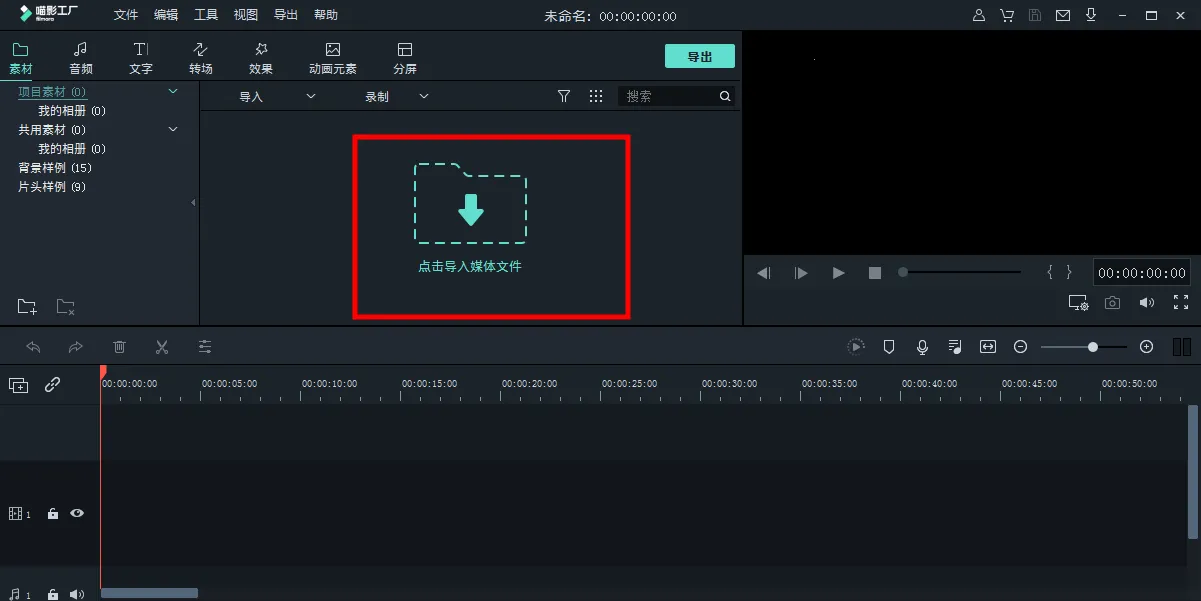Collapse the 项目素材 tree section
The height and width of the screenshot is (601, 1201).
[173, 91]
